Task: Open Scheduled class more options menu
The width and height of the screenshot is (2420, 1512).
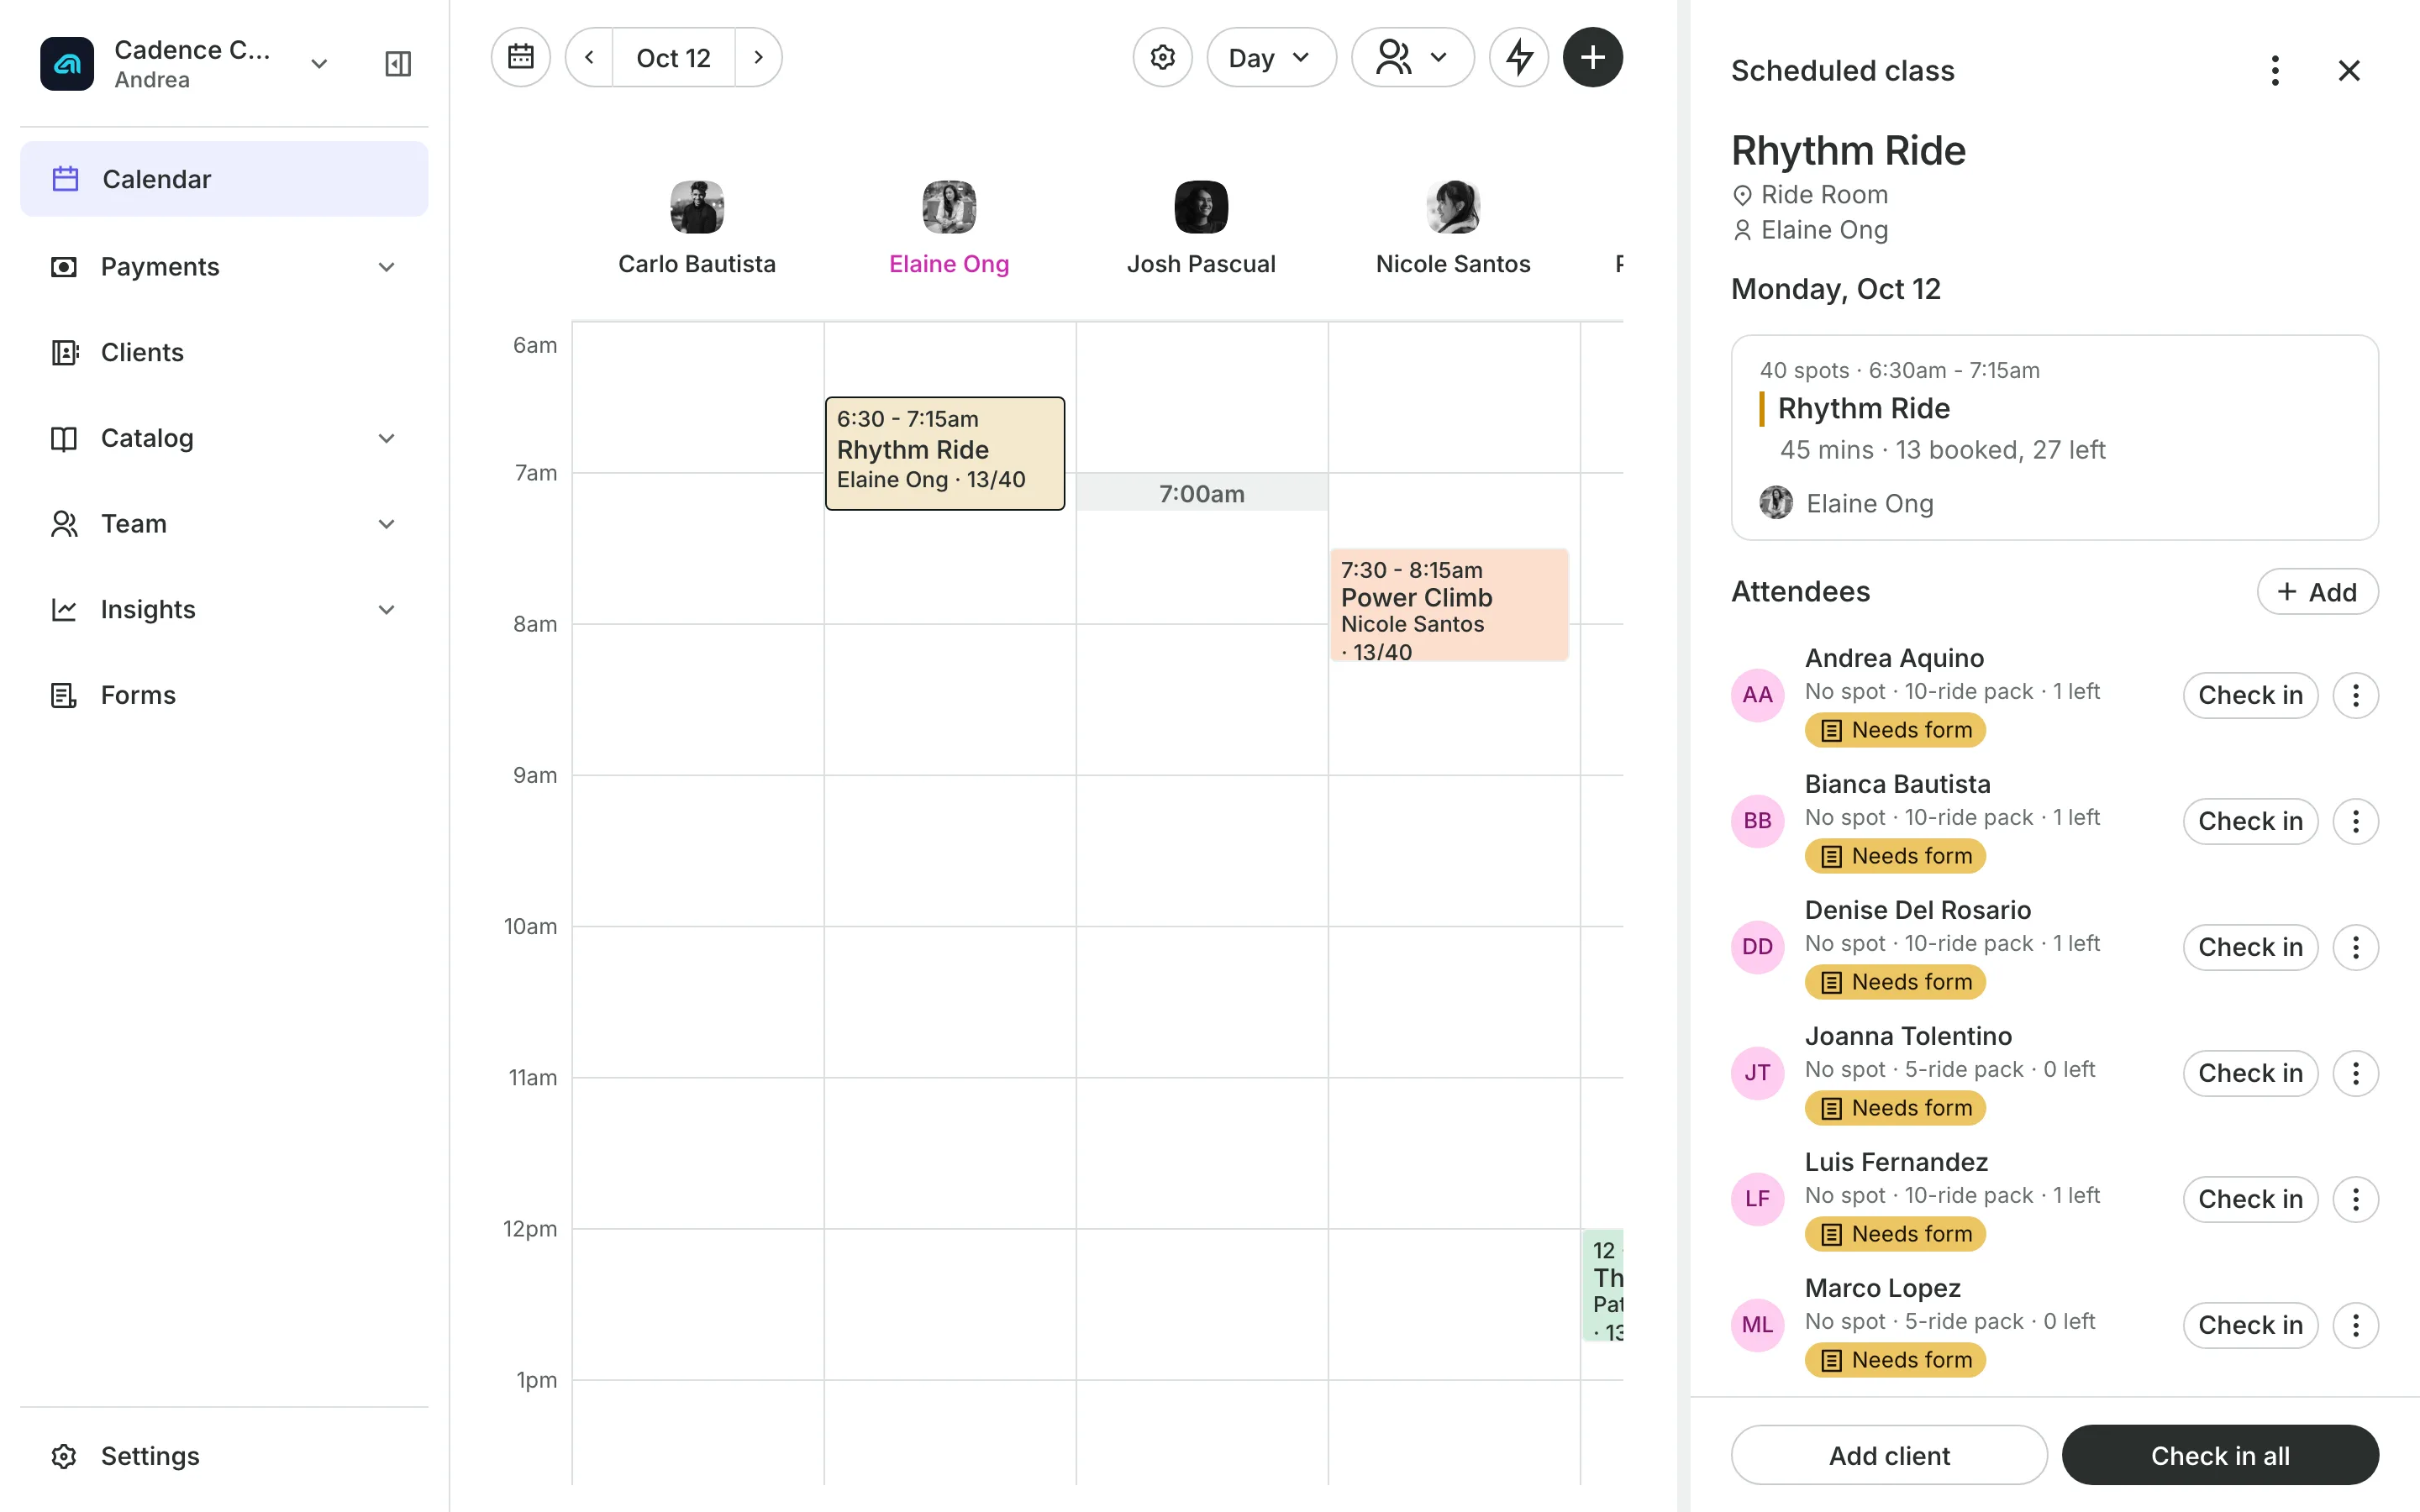Action: point(2275,70)
